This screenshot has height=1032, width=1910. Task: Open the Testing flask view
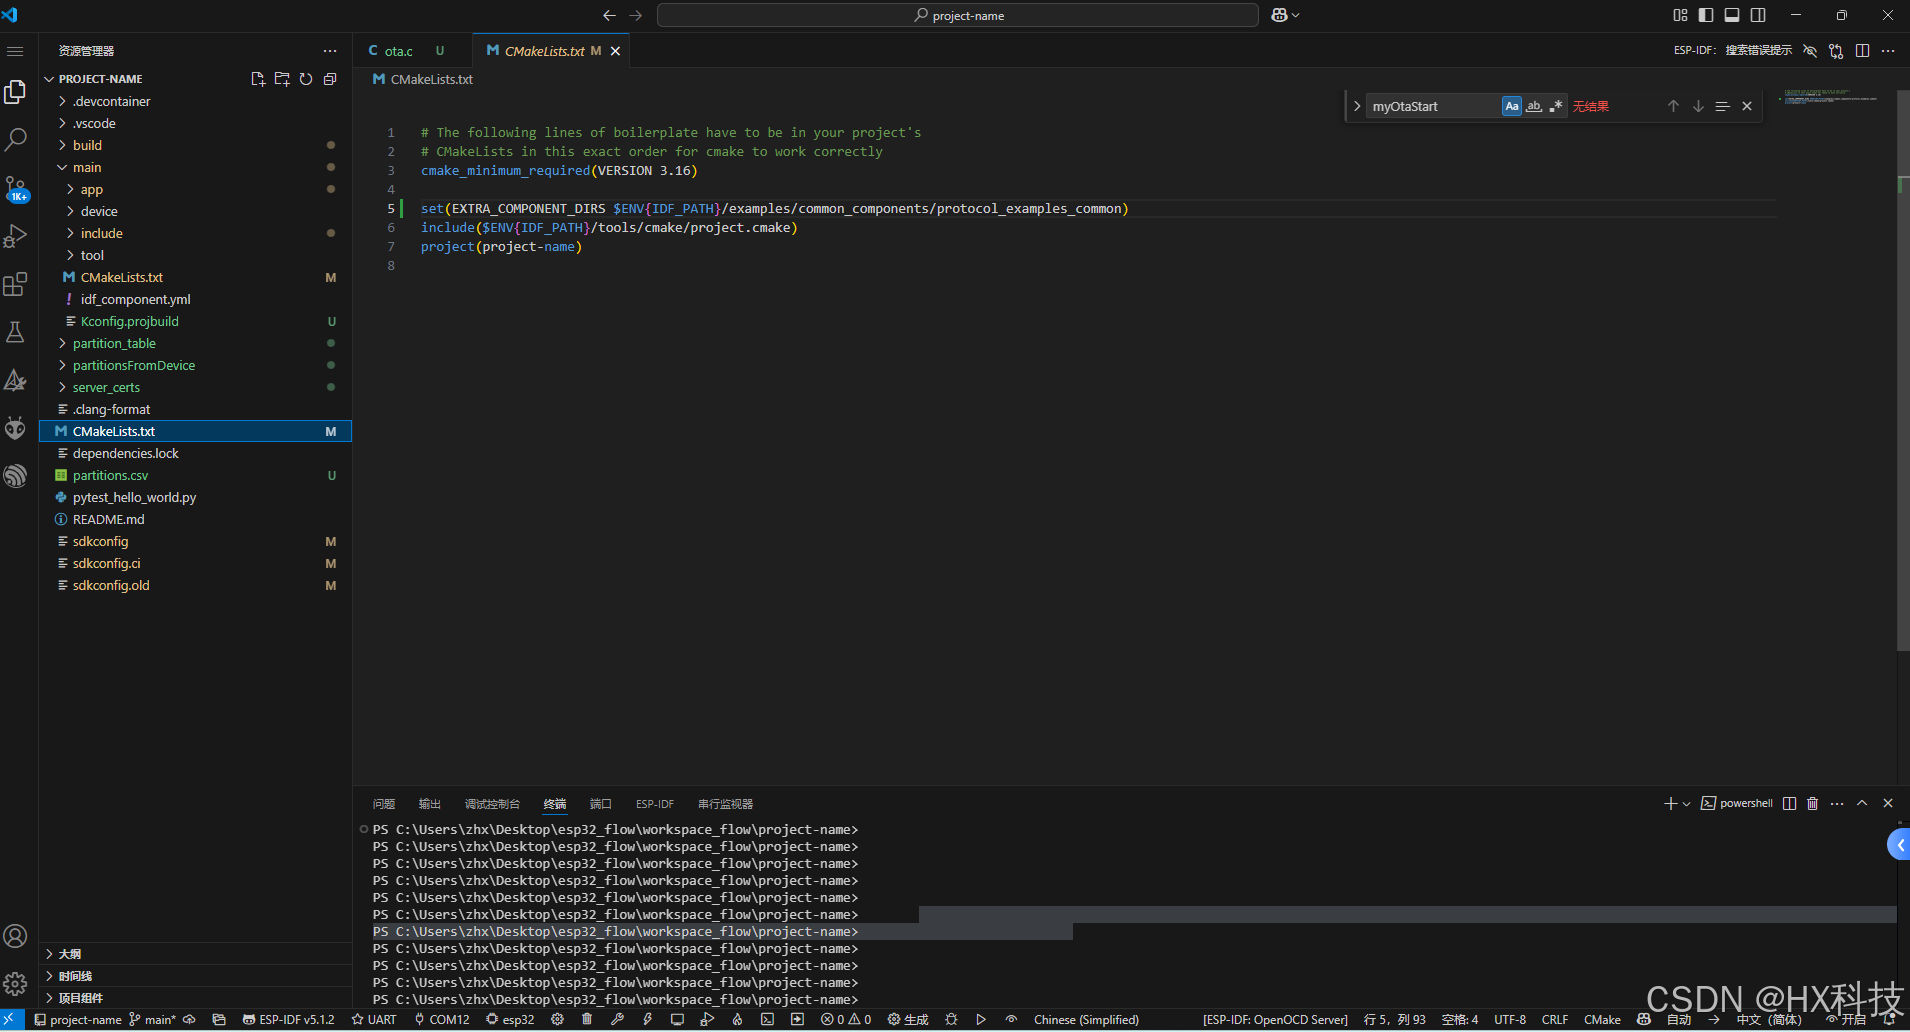(15, 333)
